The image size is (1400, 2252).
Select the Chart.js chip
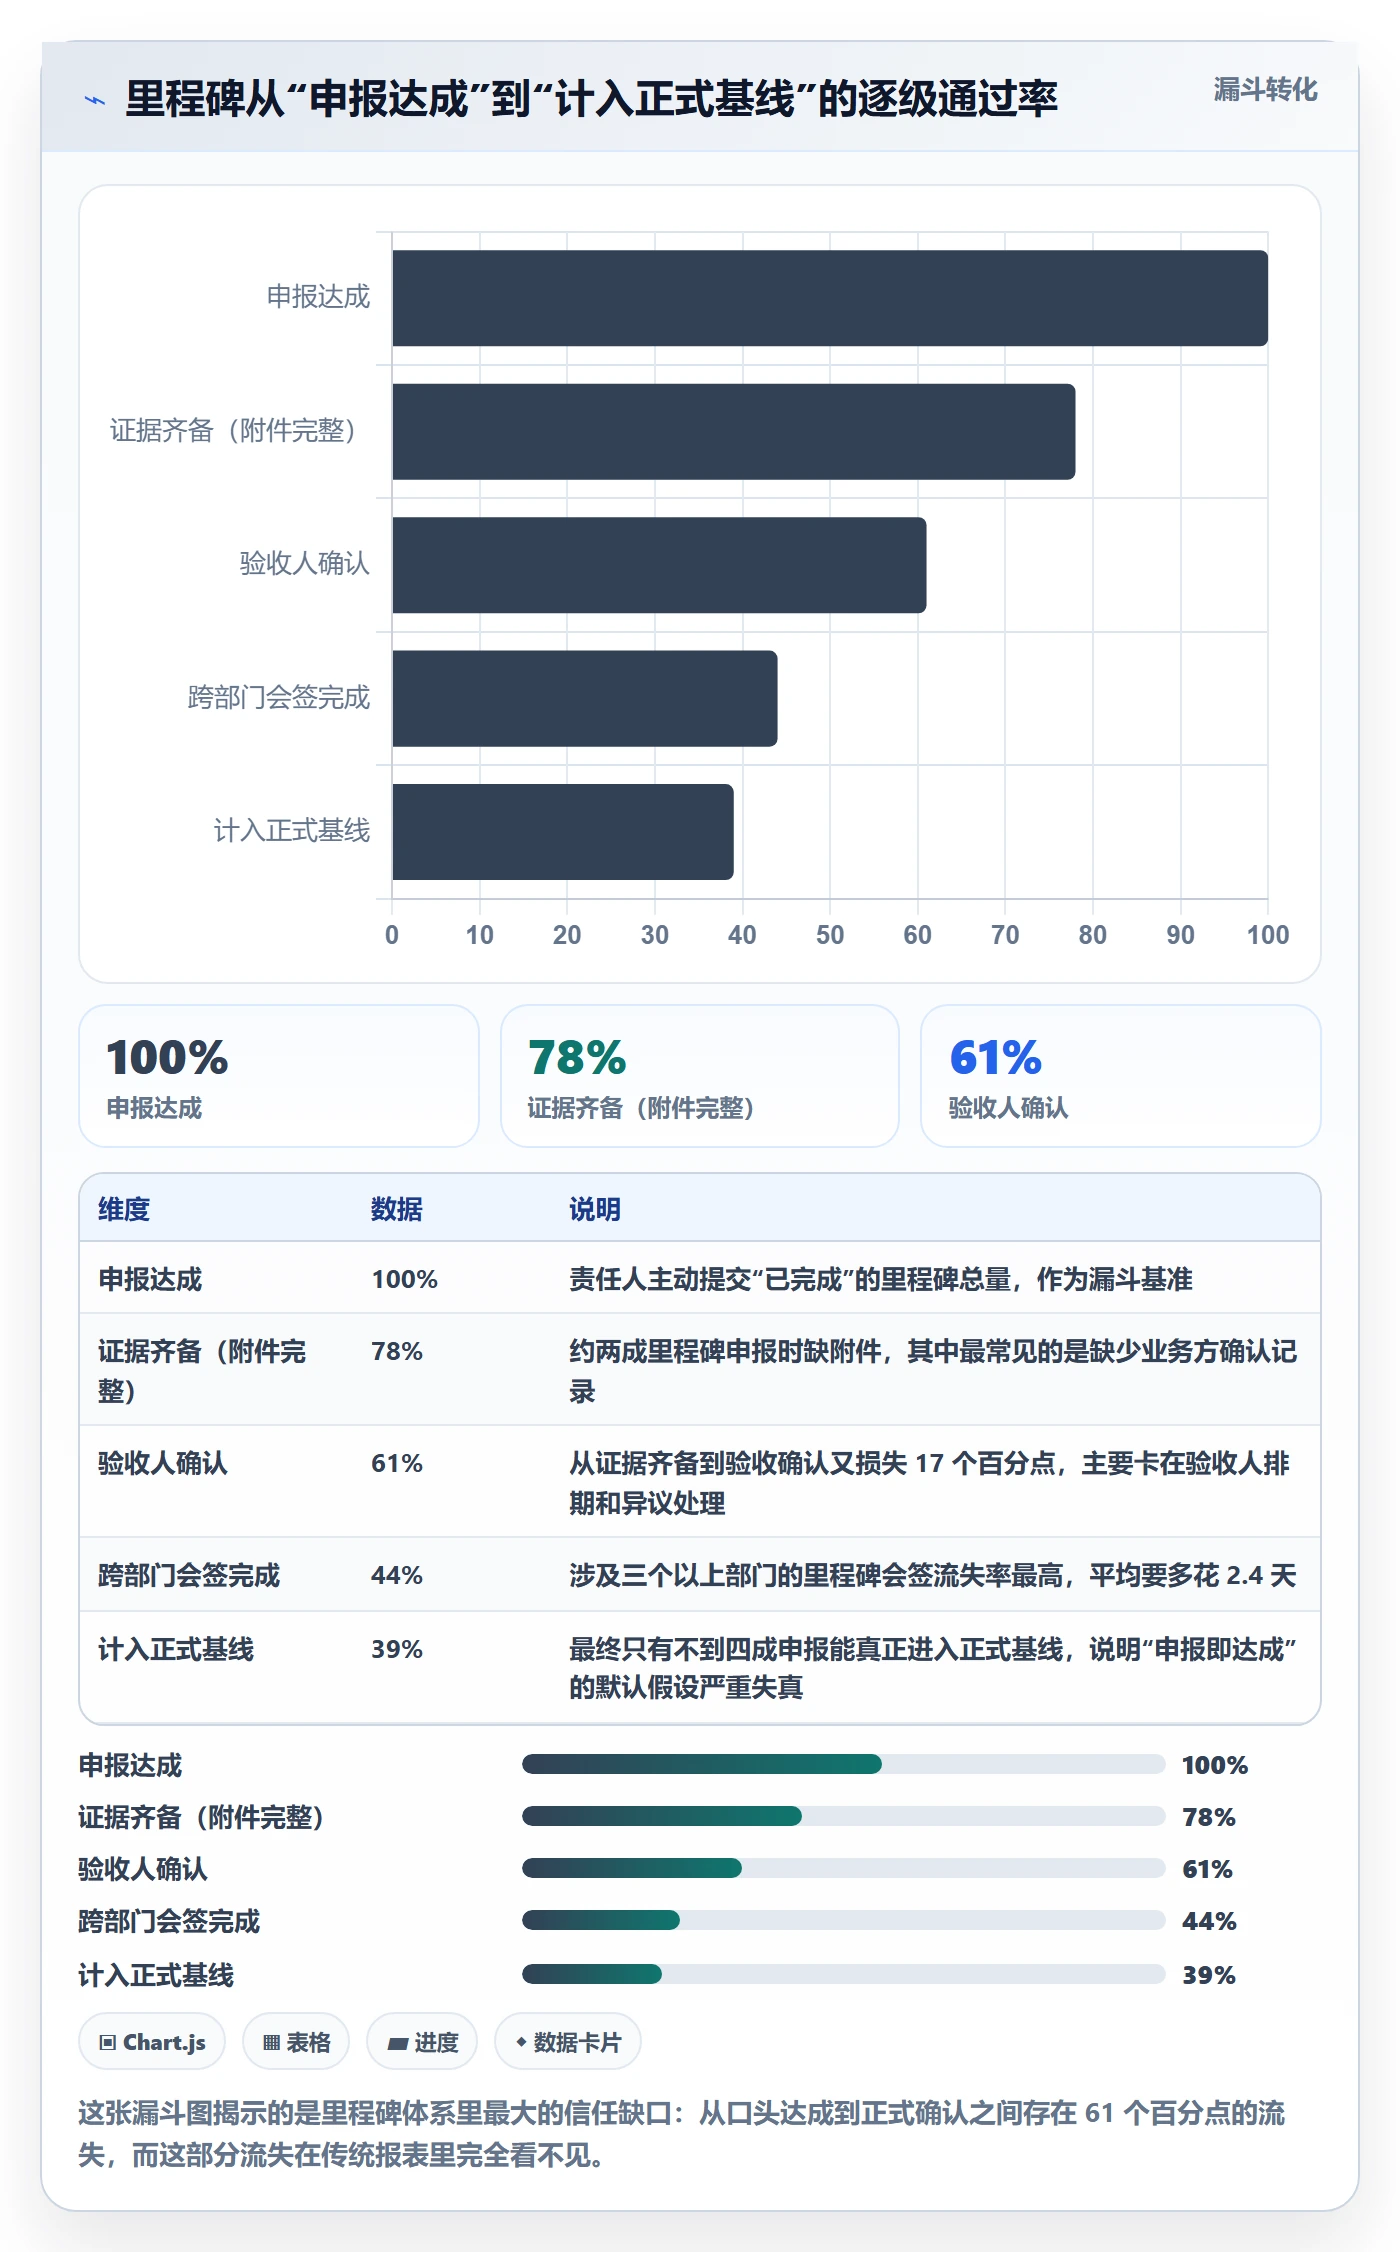pyautogui.click(x=152, y=2042)
